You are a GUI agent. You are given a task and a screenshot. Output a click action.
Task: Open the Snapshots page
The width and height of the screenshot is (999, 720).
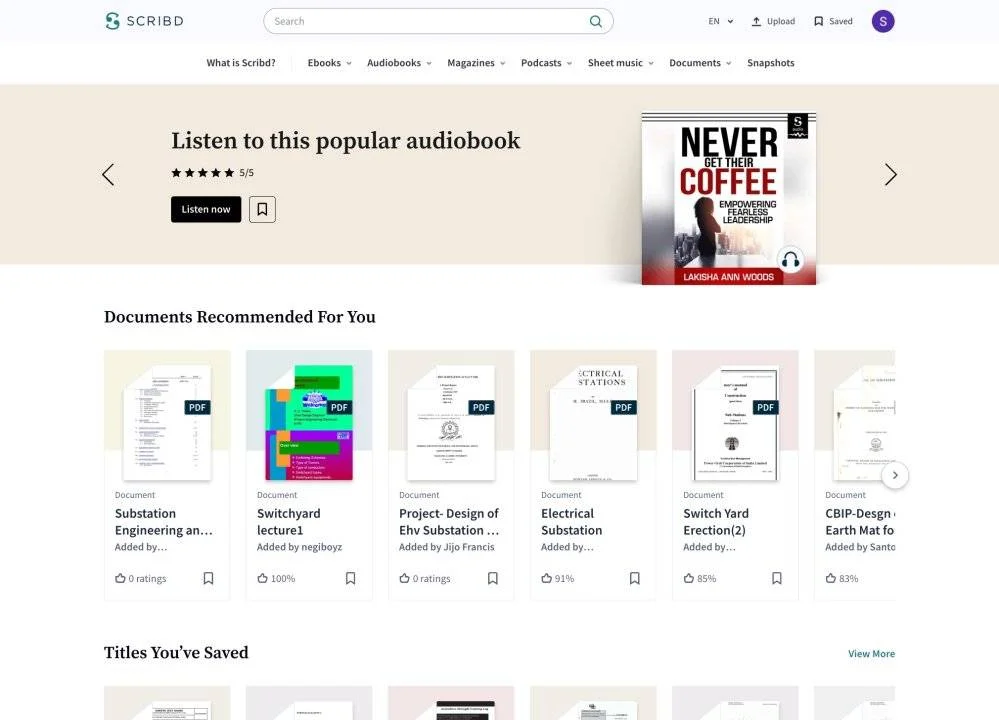click(770, 63)
